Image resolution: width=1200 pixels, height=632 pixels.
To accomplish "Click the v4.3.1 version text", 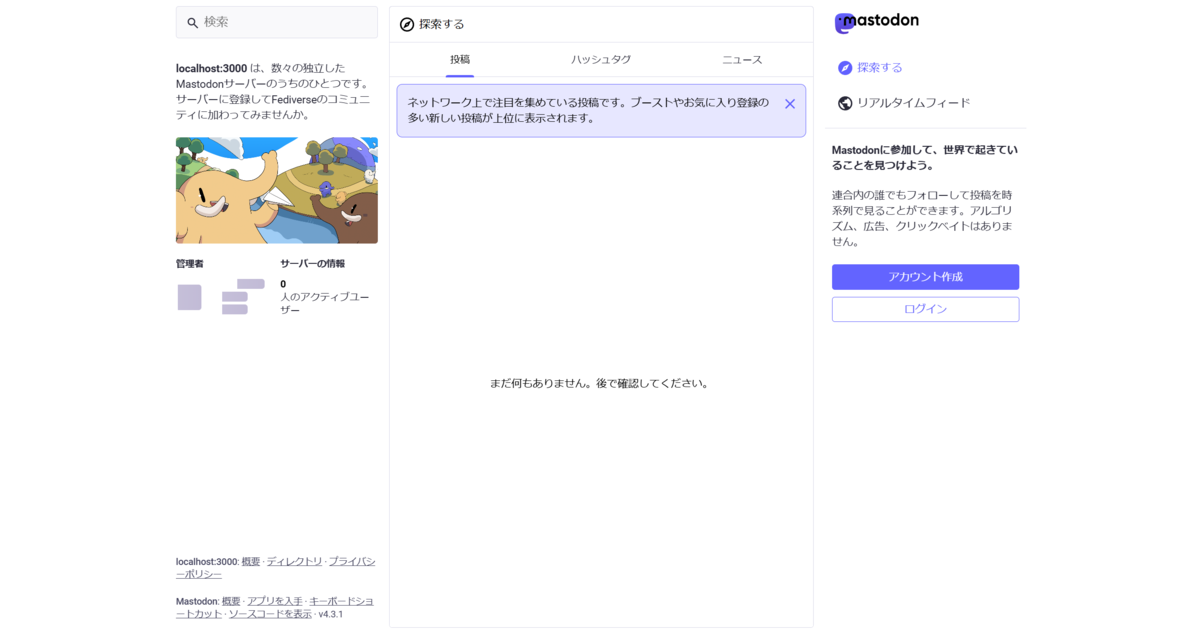I will click(x=331, y=614).
